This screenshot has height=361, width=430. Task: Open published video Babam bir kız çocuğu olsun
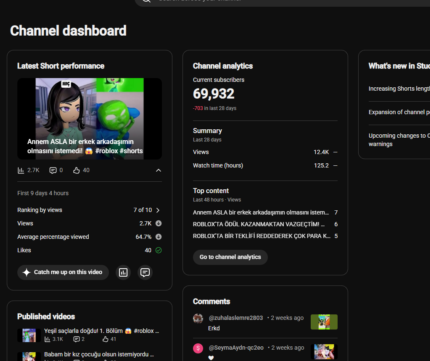click(99, 354)
